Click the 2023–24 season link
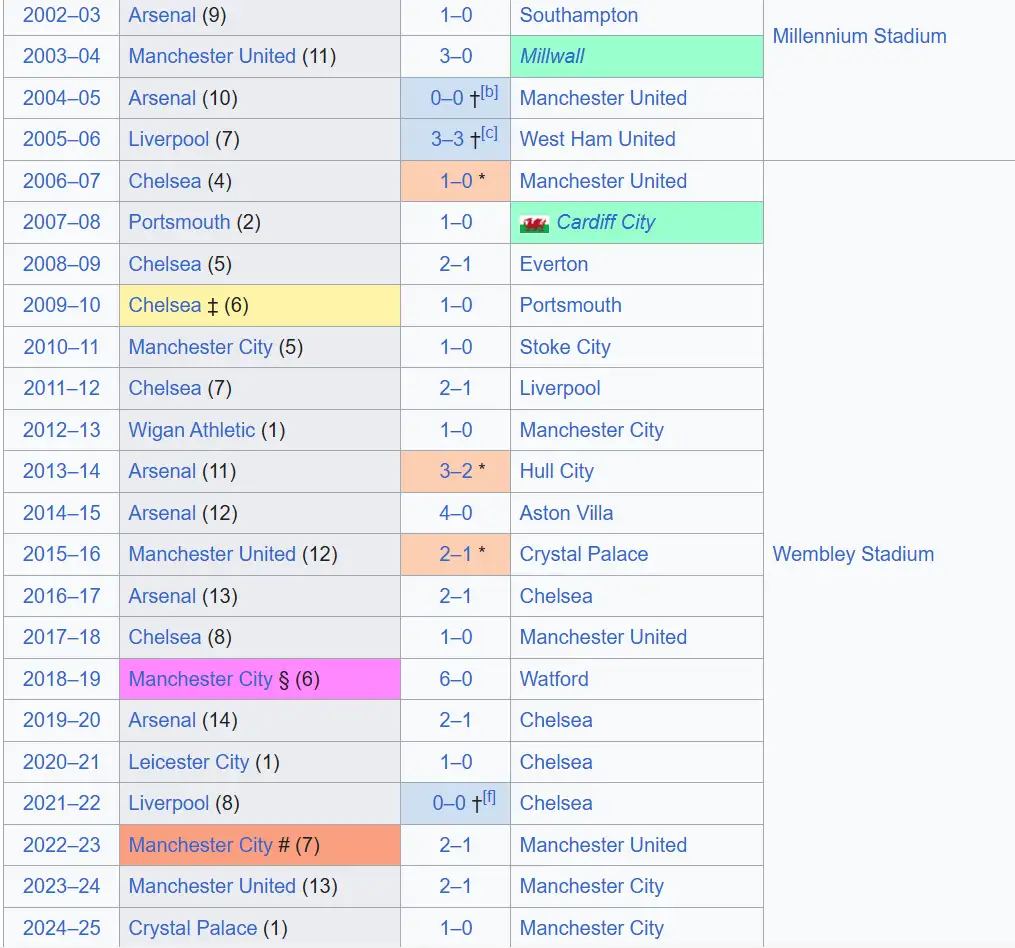The height and width of the screenshot is (948, 1015). 61,886
